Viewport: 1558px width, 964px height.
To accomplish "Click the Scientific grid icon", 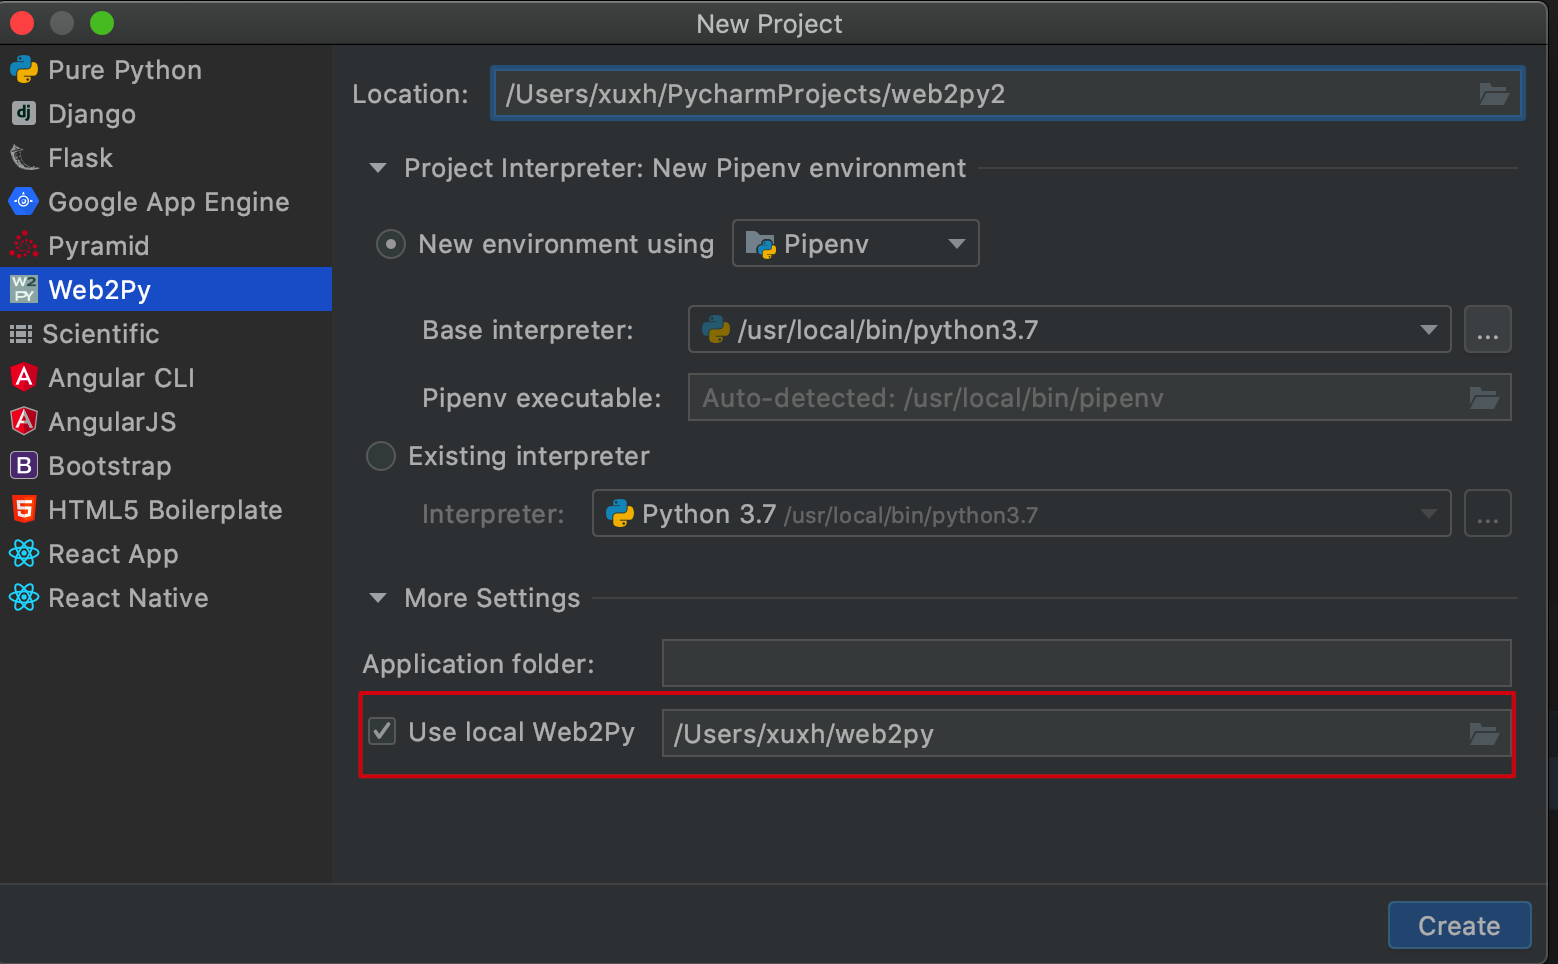I will pyautogui.click(x=21, y=334).
